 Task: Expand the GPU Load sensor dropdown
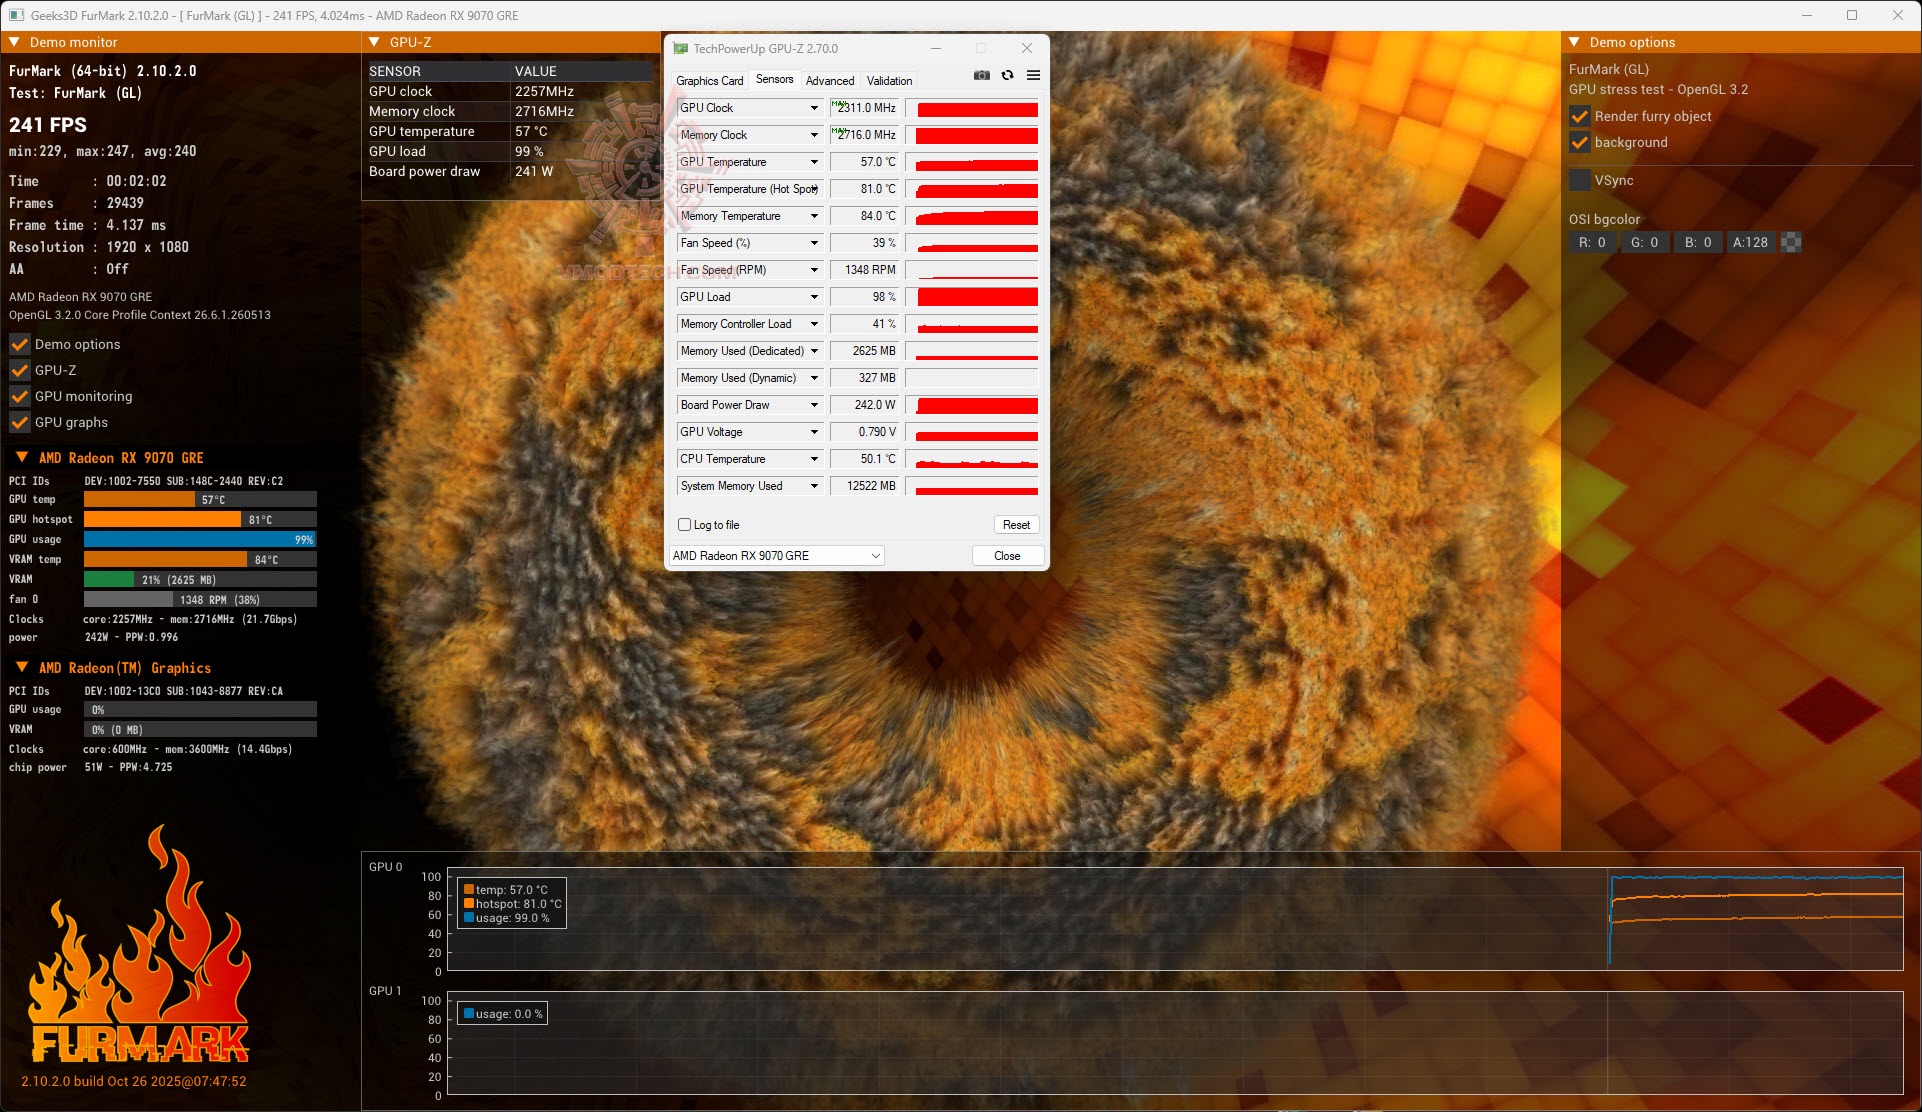click(x=815, y=297)
